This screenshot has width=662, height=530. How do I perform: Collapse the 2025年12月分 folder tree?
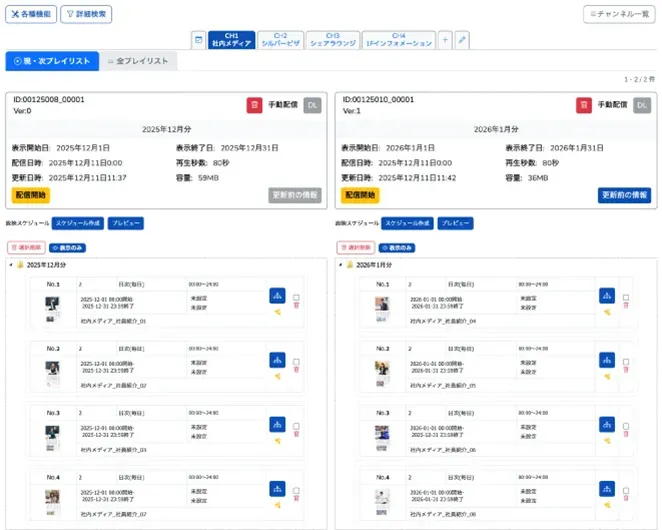[x=10, y=265]
